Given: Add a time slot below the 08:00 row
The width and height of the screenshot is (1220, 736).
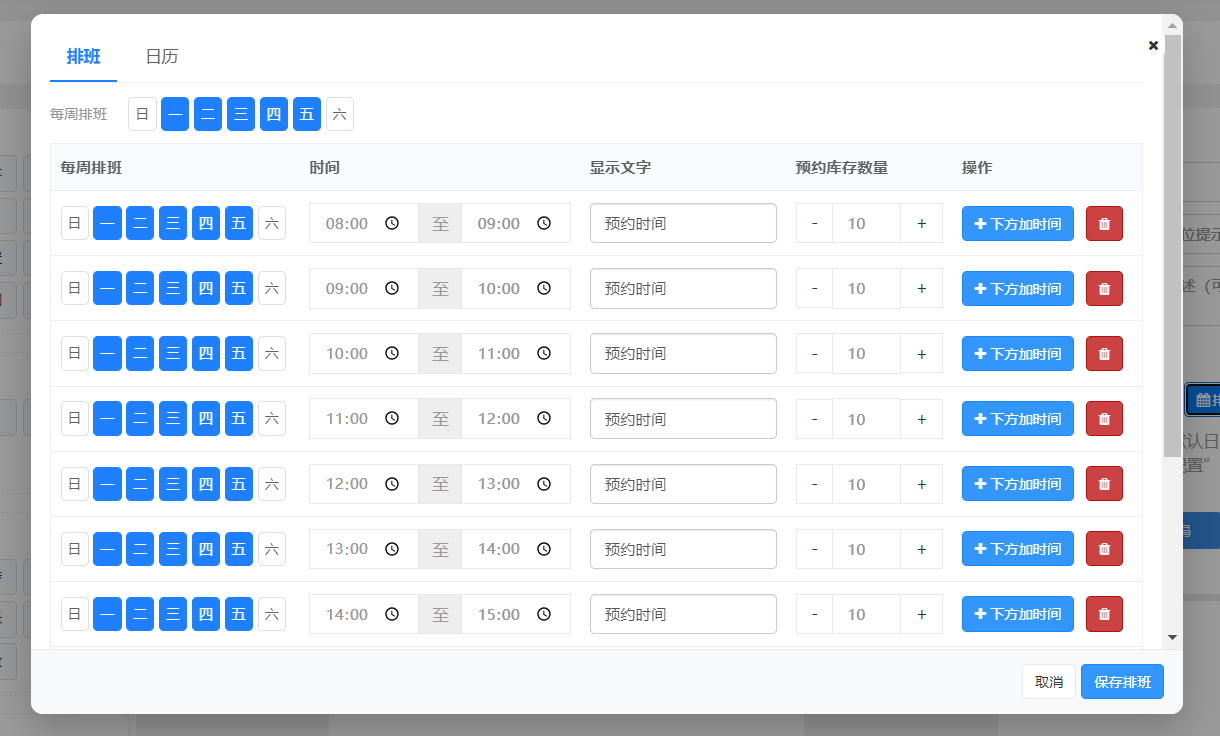Looking at the screenshot, I should (1018, 223).
